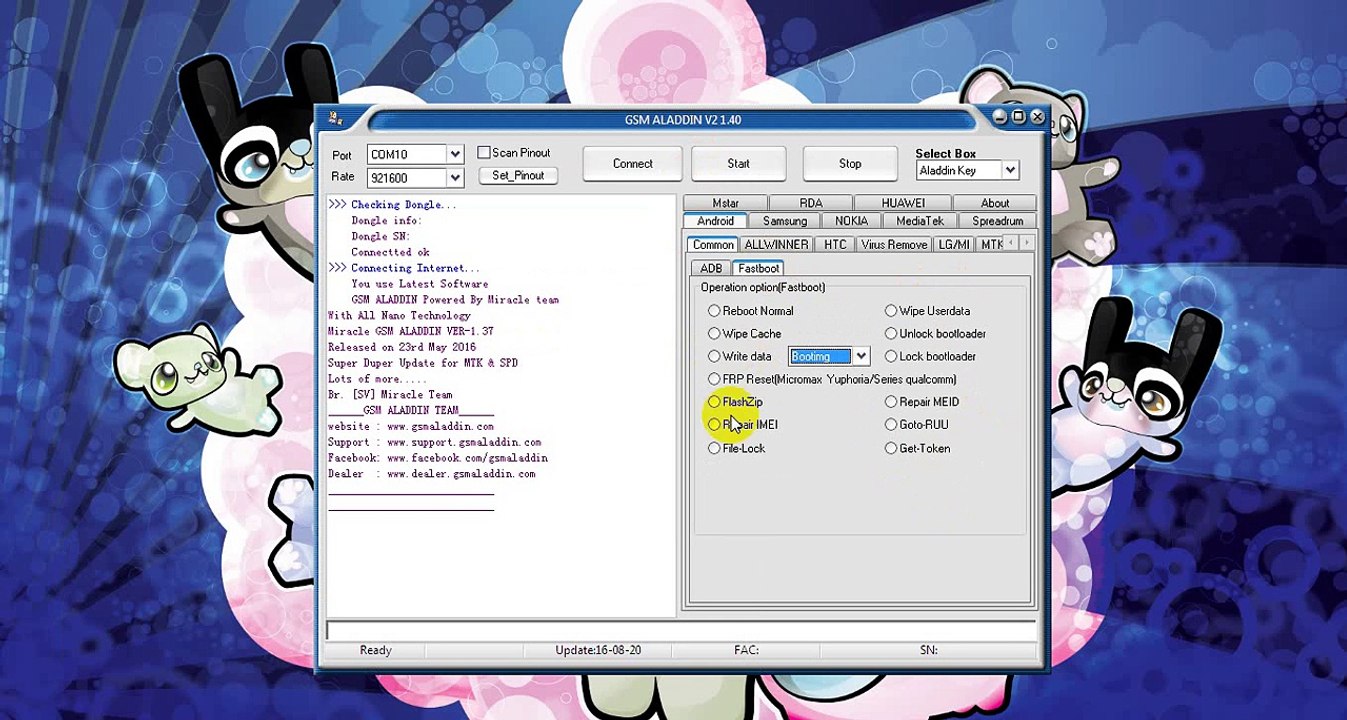Switch to the Samsung tab

[785, 221]
